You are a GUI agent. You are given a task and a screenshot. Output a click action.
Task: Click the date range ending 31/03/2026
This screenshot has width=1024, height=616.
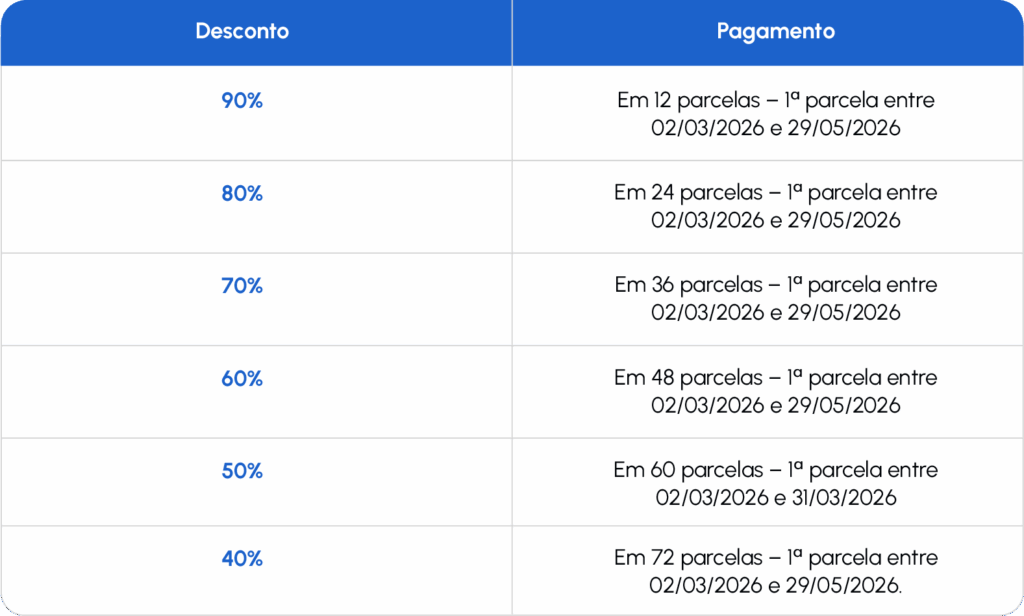[775, 497]
